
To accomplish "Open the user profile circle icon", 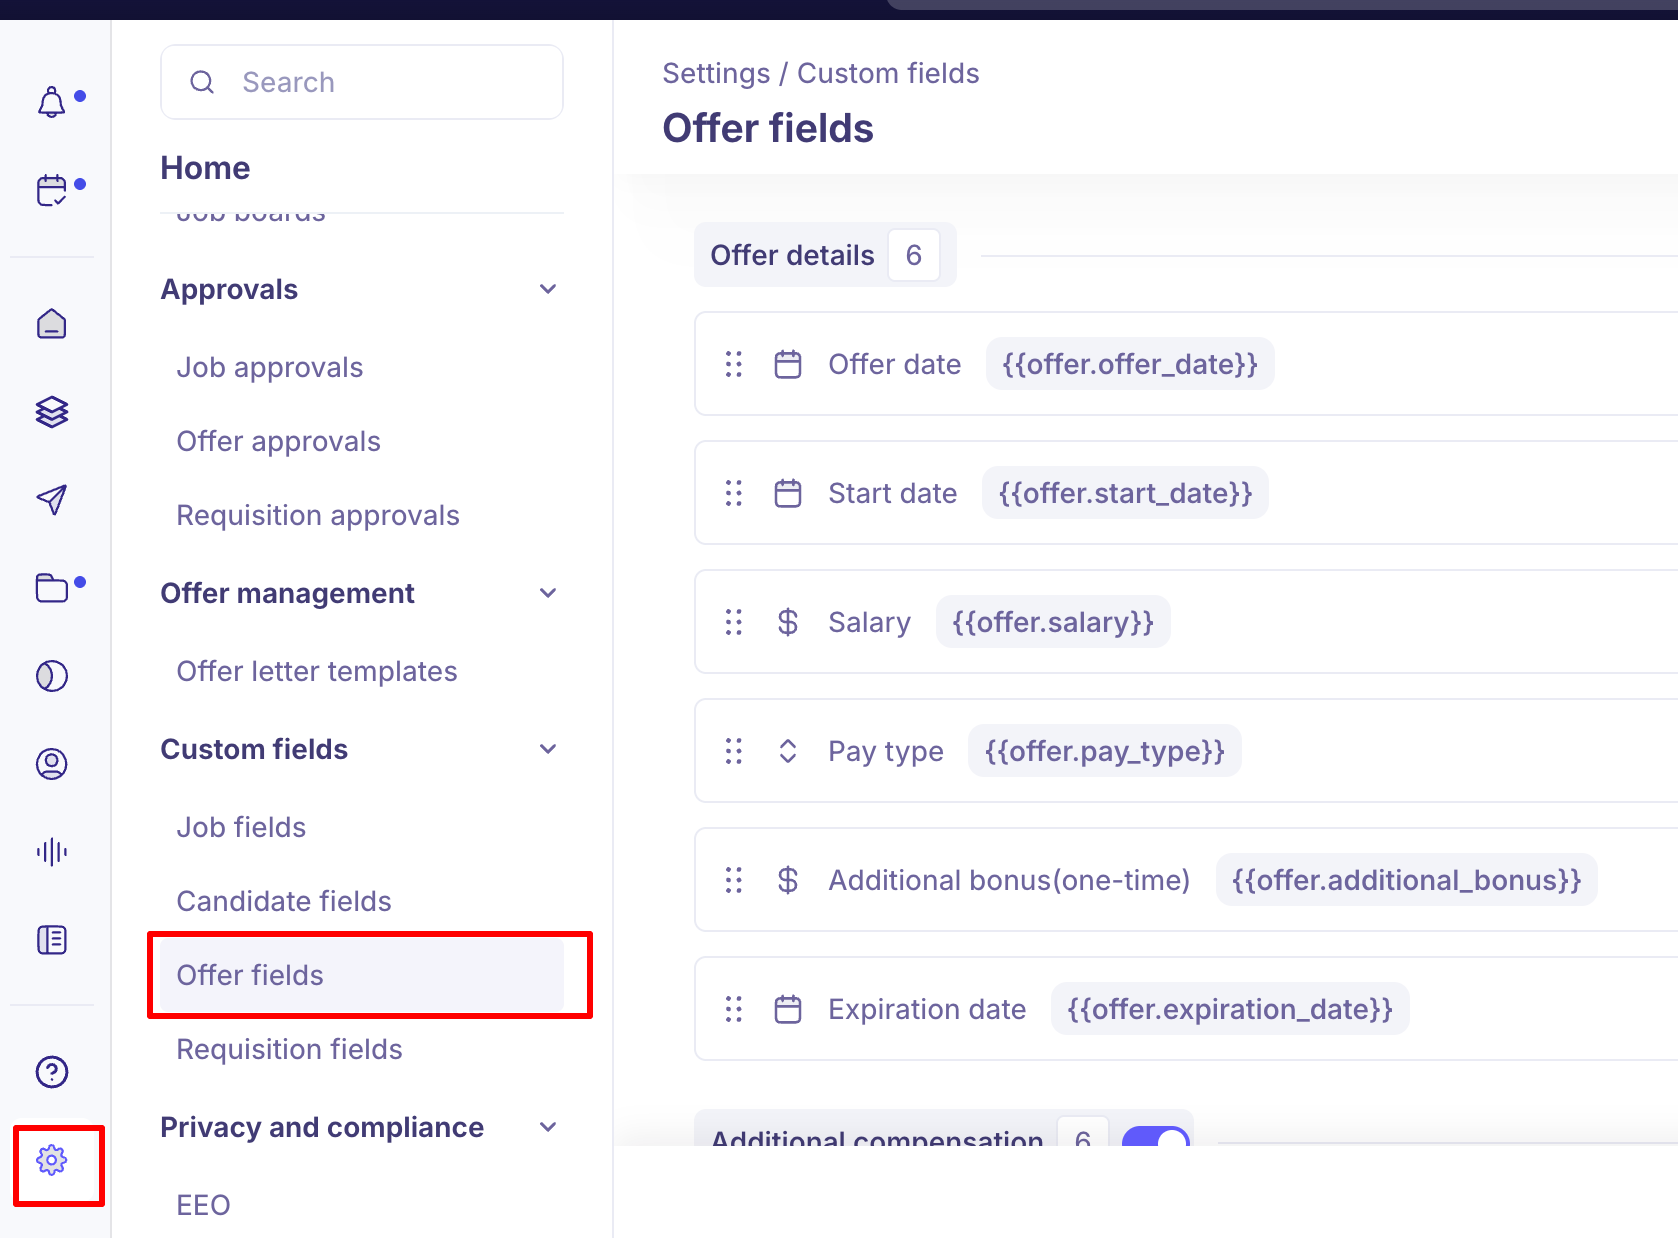I will pyautogui.click(x=52, y=764).
